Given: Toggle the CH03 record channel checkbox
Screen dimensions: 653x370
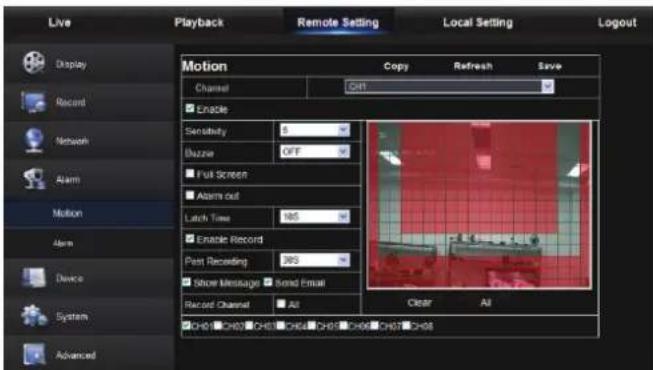Looking at the screenshot, I should [249, 325].
